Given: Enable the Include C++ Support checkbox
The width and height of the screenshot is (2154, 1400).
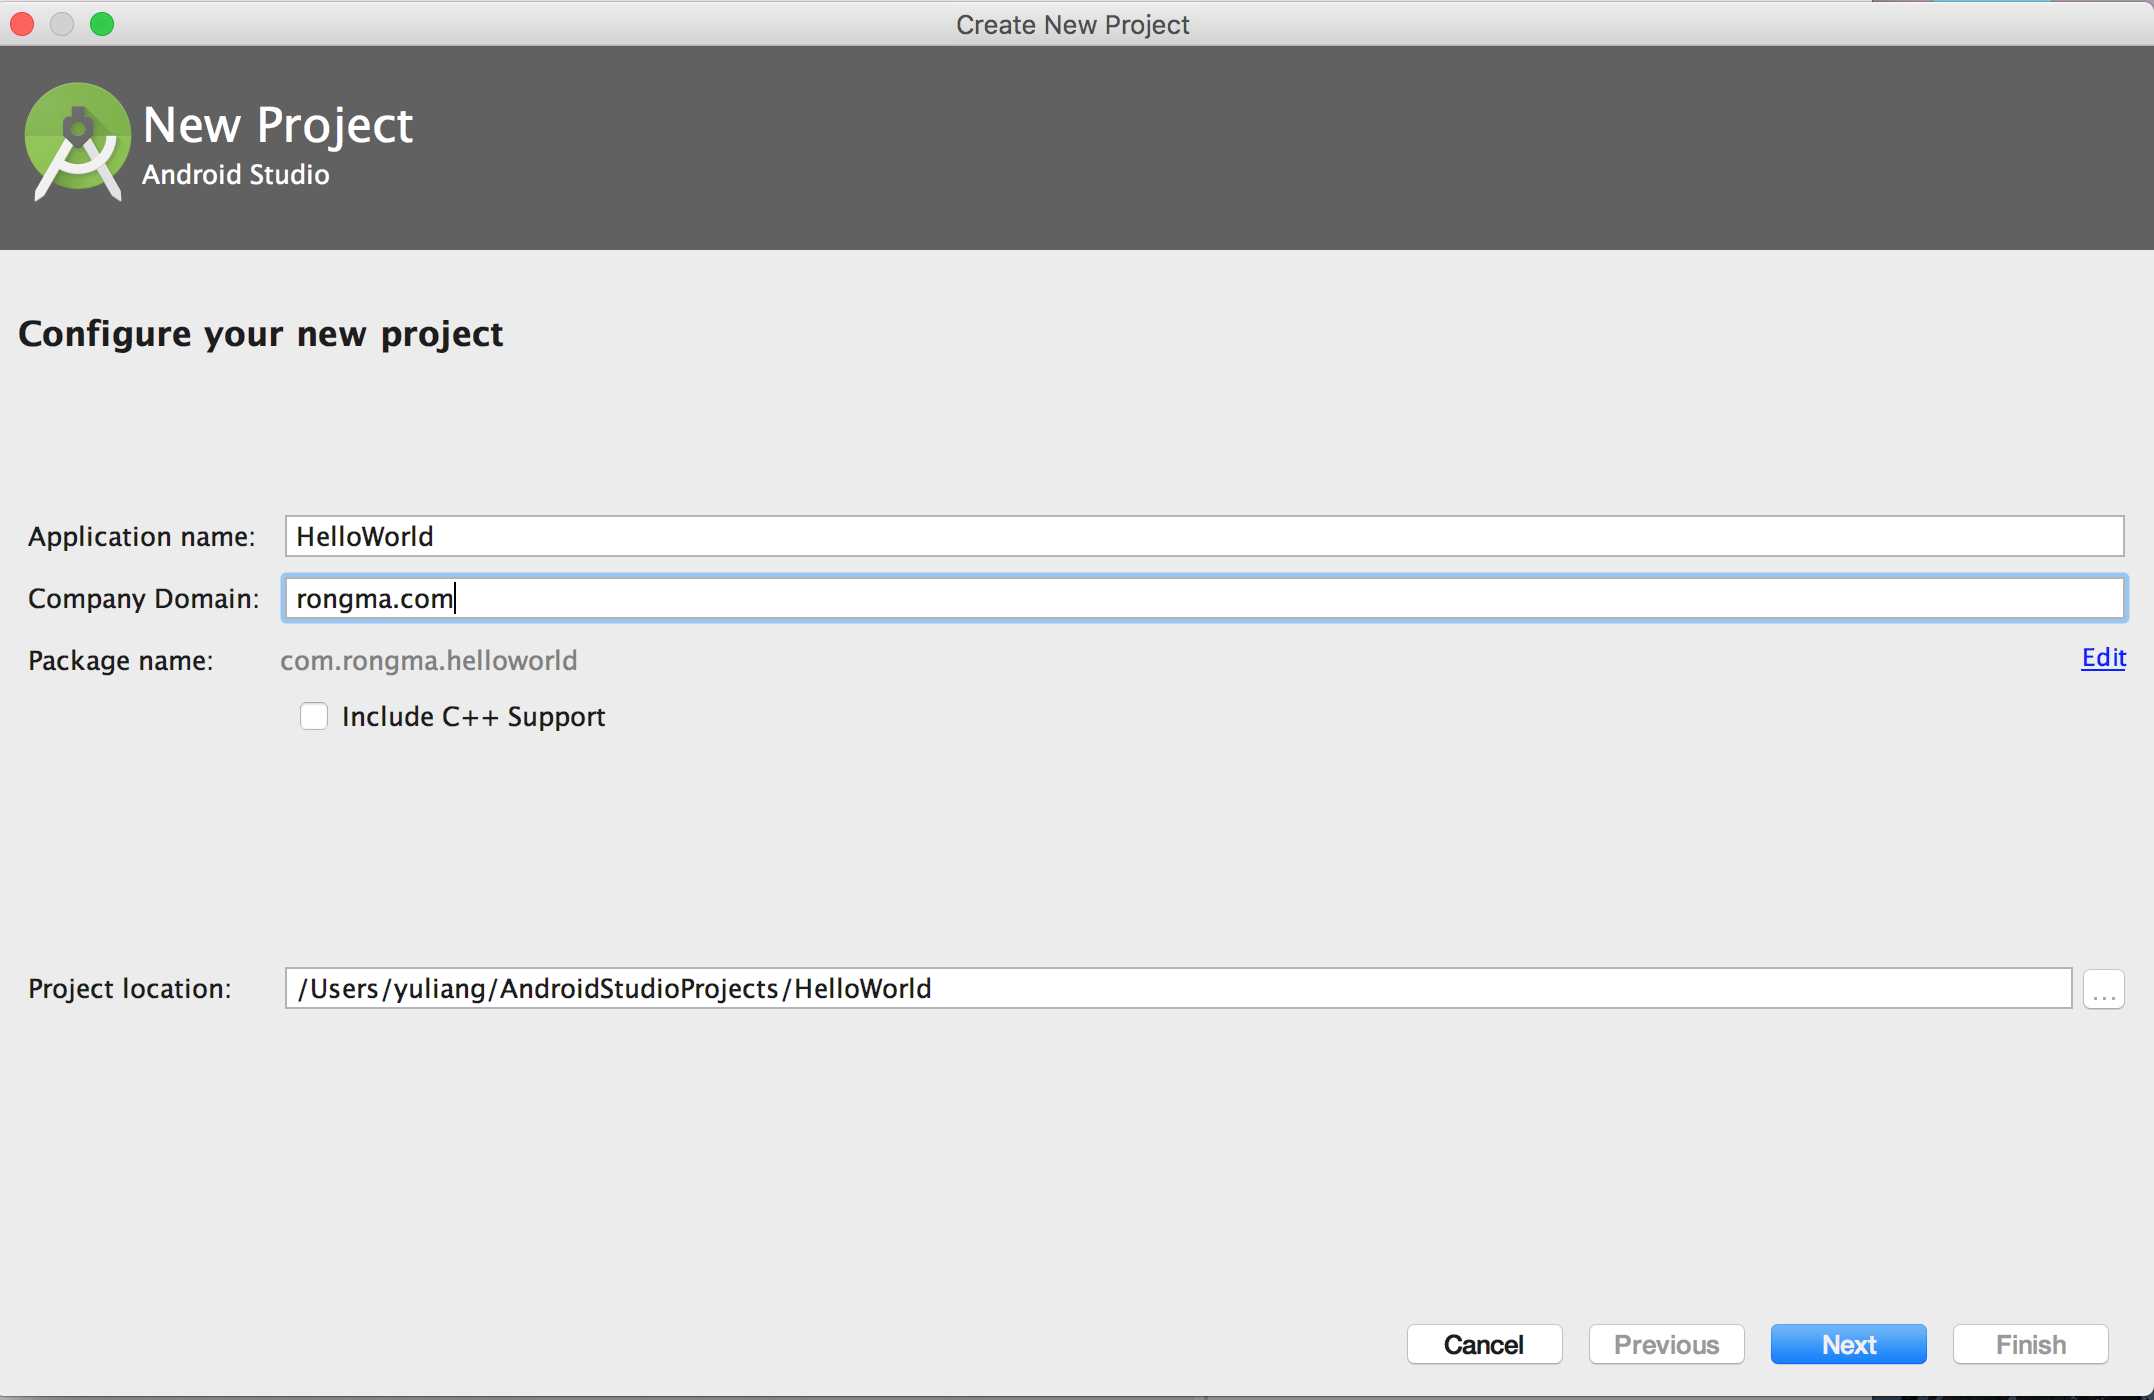Looking at the screenshot, I should 314,717.
